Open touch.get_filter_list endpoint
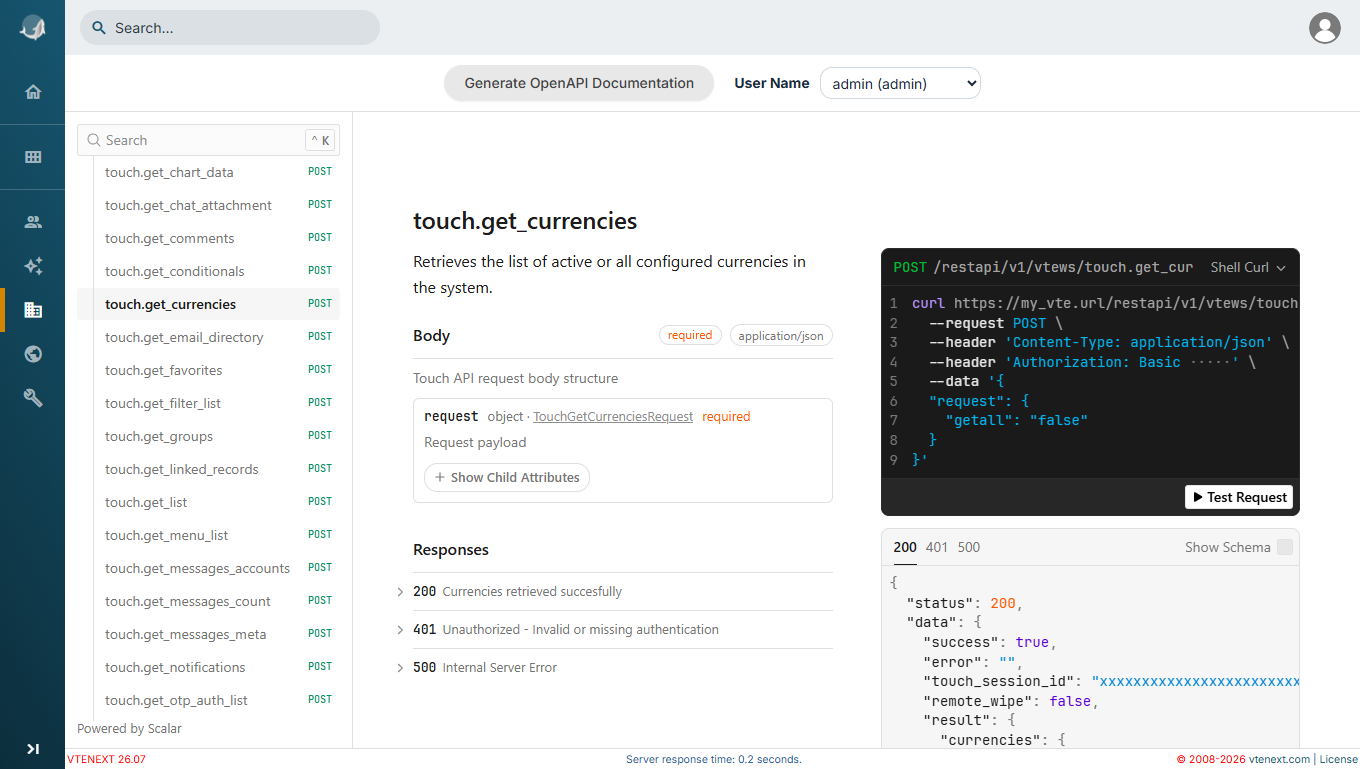The image size is (1360, 769). click(208, 403)
